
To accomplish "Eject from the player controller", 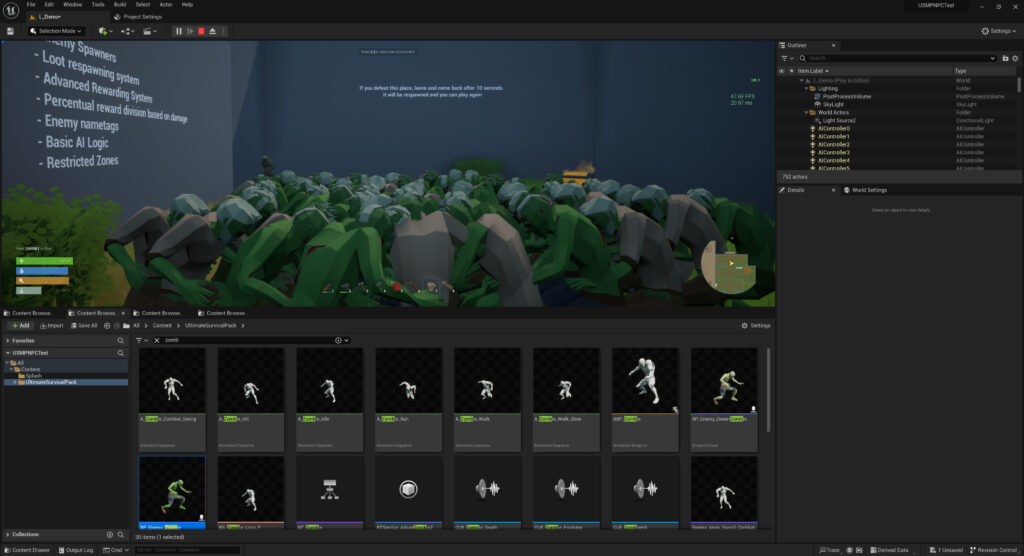I will [x=212, y=31].
